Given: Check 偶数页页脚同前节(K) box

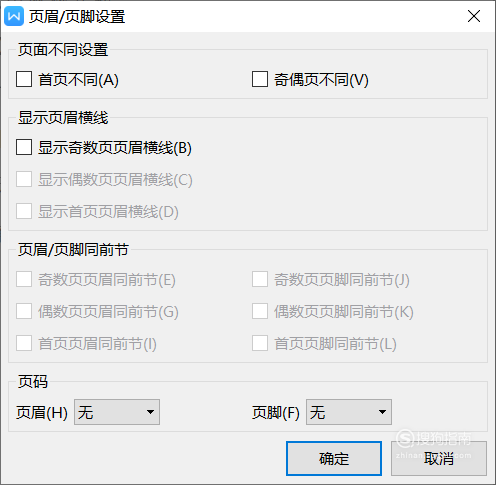Looking at the screenshot, I should (260, 311).
